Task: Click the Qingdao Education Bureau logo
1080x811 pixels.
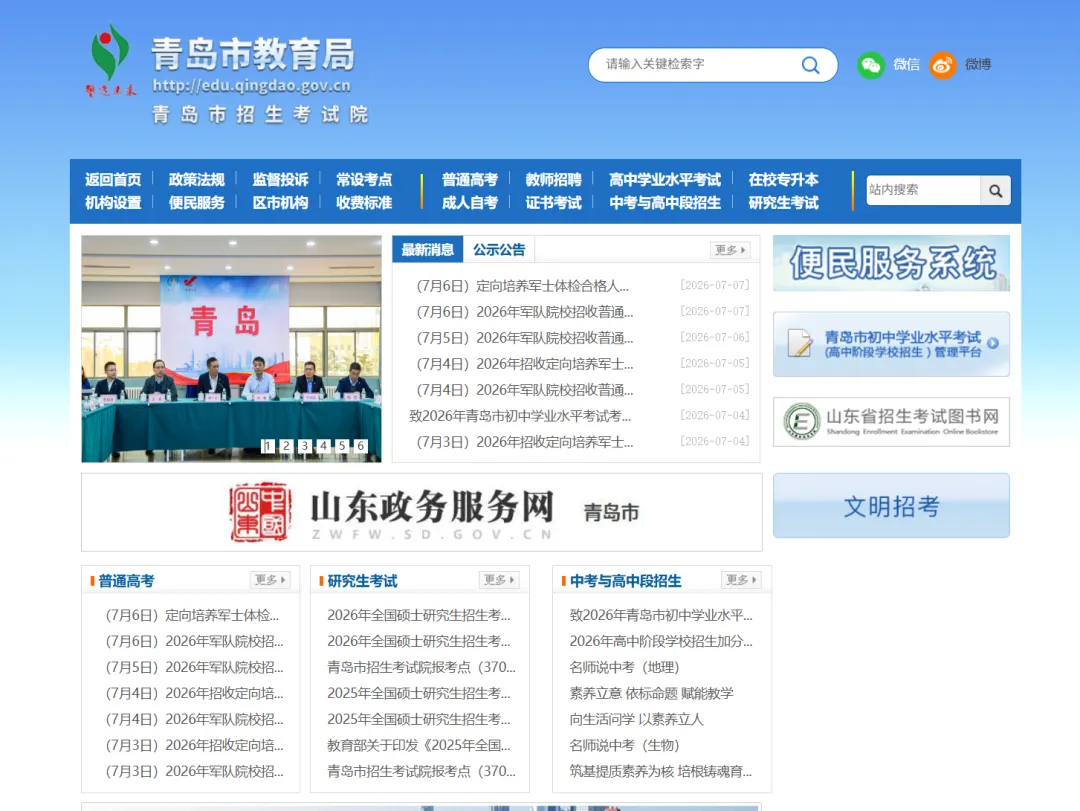Action: [110, 61]
